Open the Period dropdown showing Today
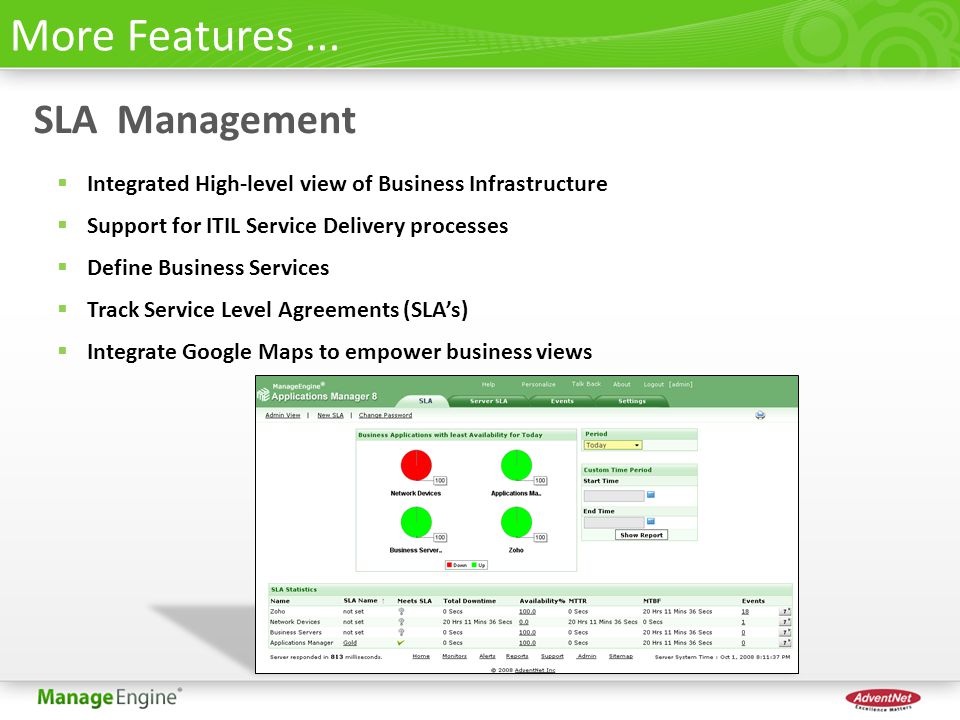 613,445
